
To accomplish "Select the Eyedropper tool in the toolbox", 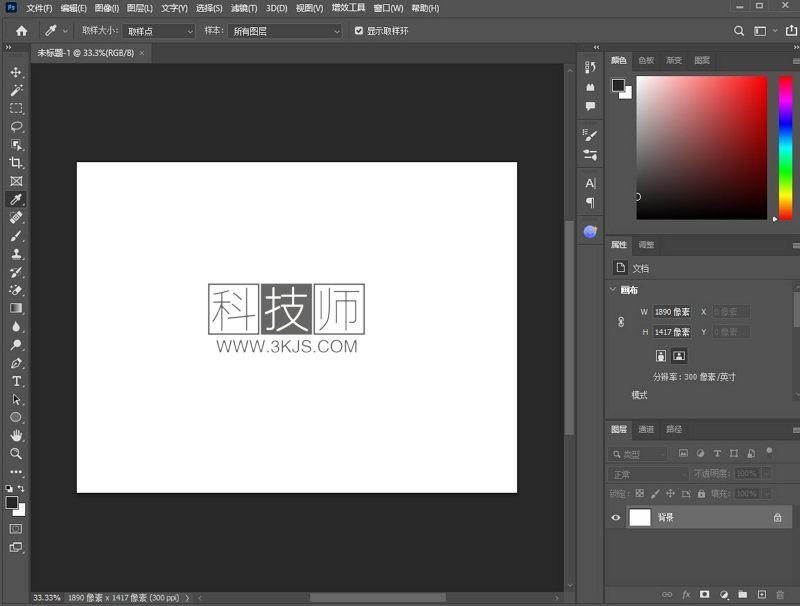I will pos(16,199).
